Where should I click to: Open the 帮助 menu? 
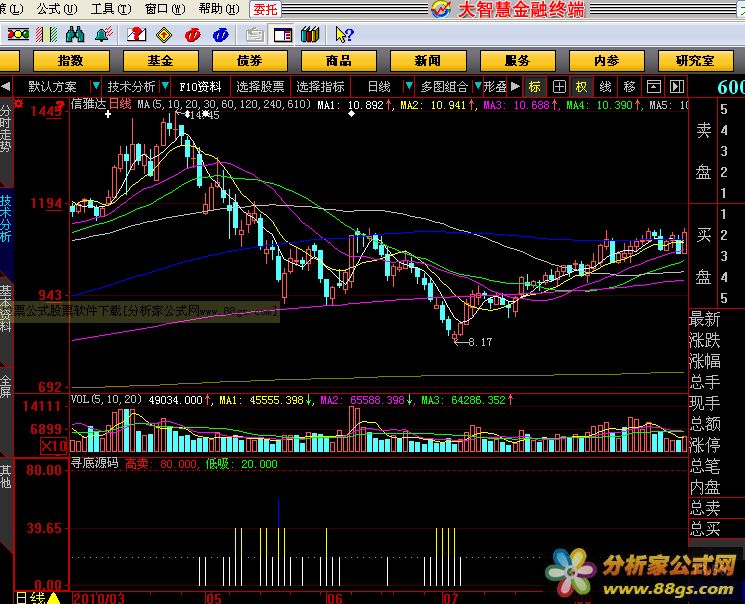219,9
